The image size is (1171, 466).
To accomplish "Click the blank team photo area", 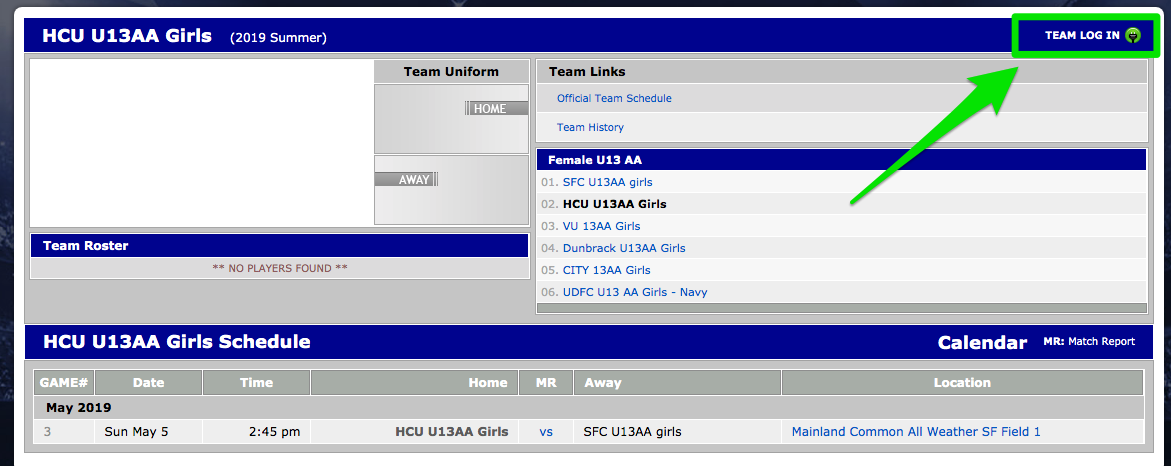I will pyautogui.click(x=202, y=143).
